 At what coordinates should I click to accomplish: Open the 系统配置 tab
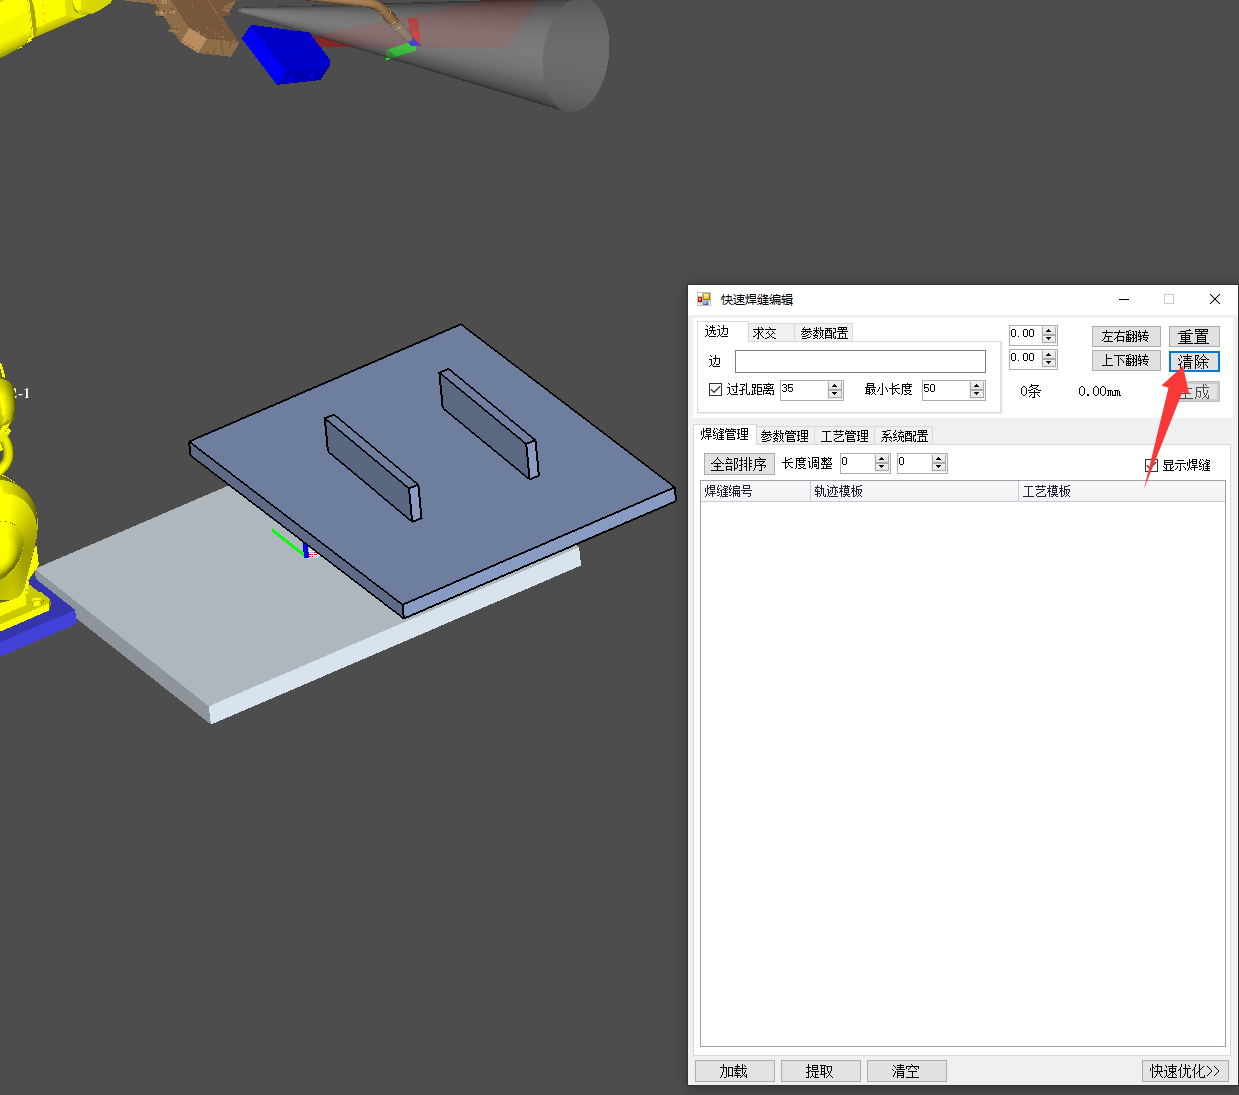[x=904, y=436]
